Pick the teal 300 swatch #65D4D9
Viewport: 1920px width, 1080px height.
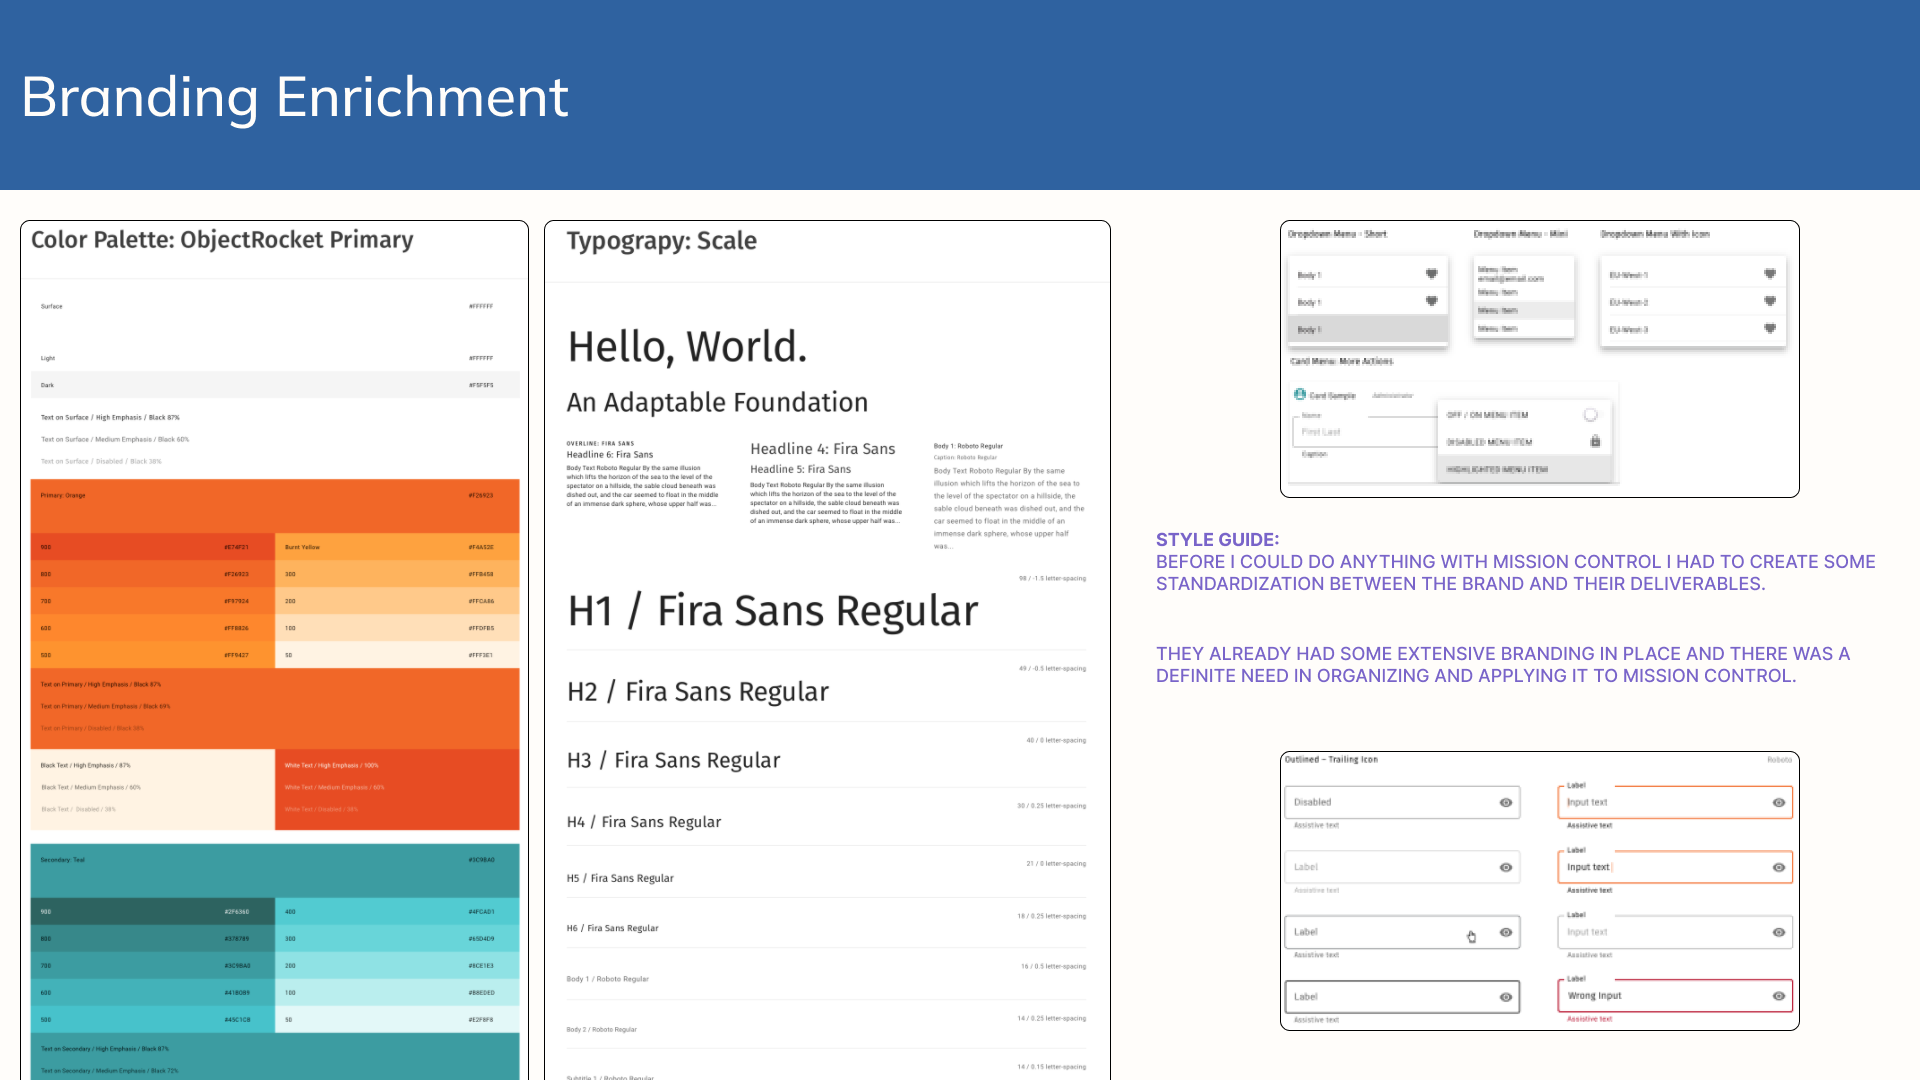[x=397, y=938]
